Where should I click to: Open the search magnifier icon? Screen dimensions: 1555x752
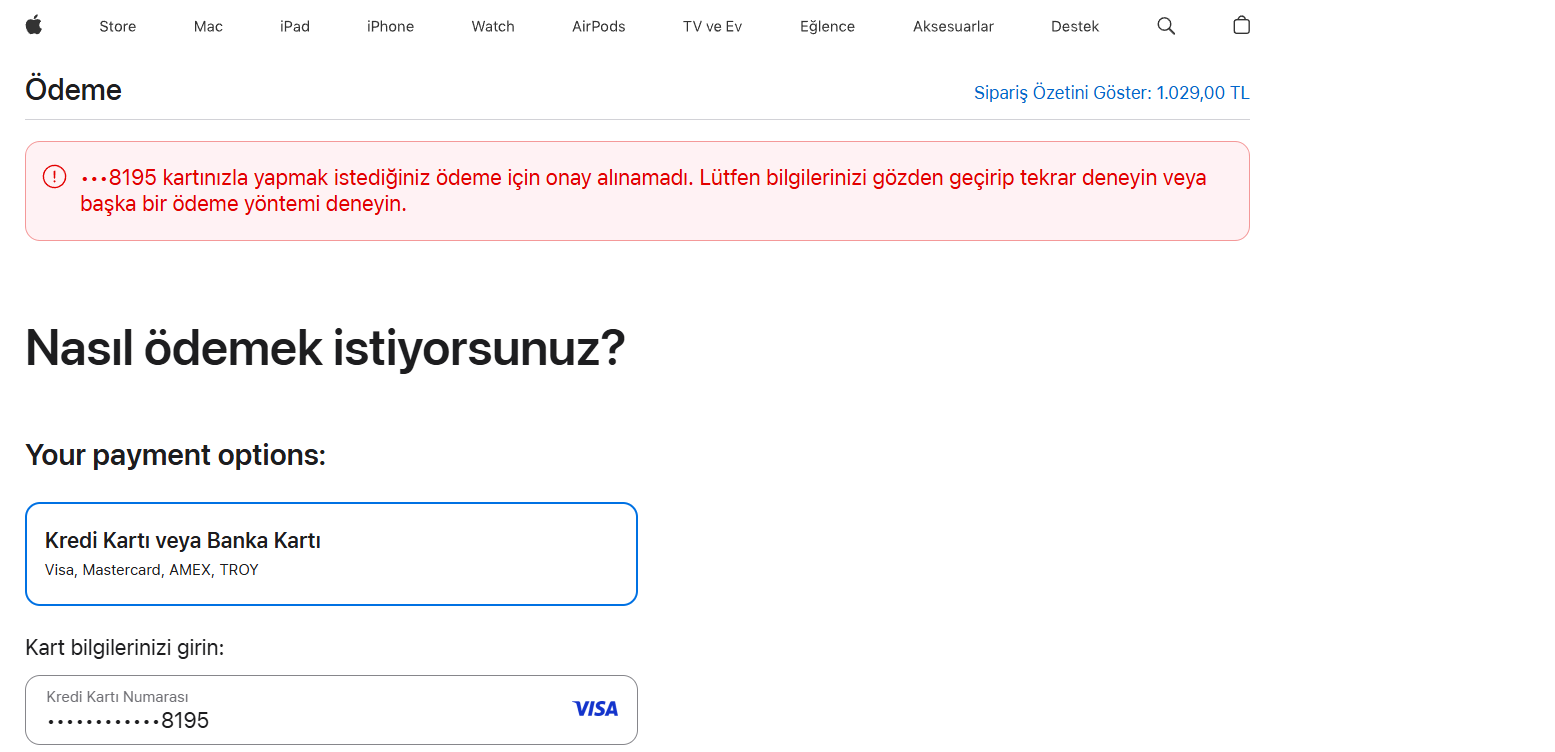pyautogui.click(x=1166, y=26)
